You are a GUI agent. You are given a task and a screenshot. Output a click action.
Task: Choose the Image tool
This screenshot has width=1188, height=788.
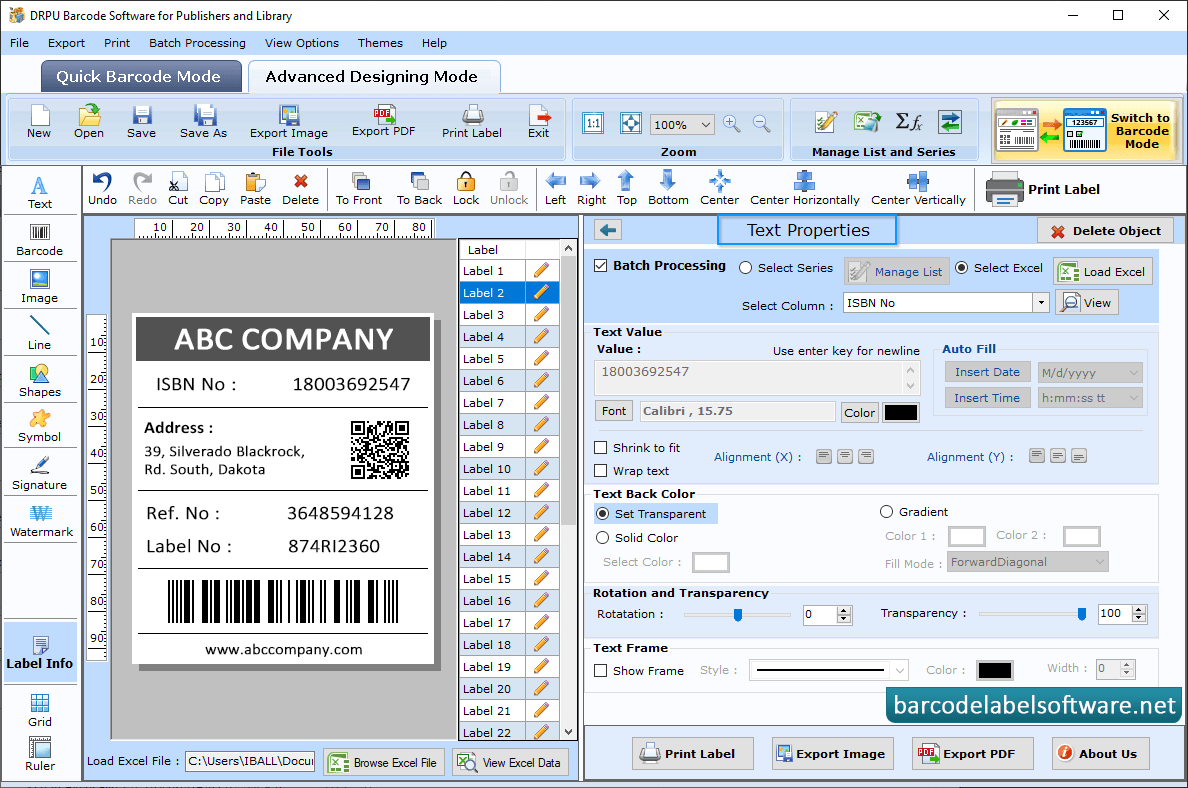pos(39,287)
